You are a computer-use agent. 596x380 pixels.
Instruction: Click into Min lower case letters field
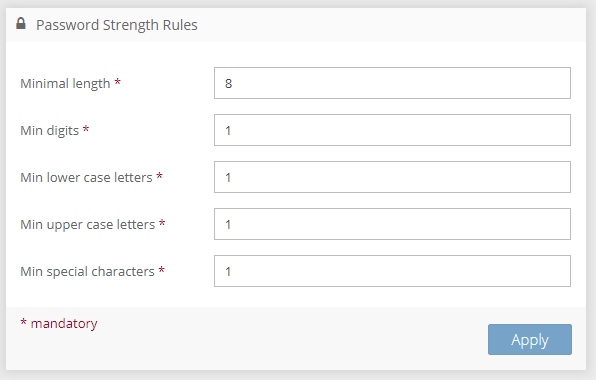[x=392, y=177]
